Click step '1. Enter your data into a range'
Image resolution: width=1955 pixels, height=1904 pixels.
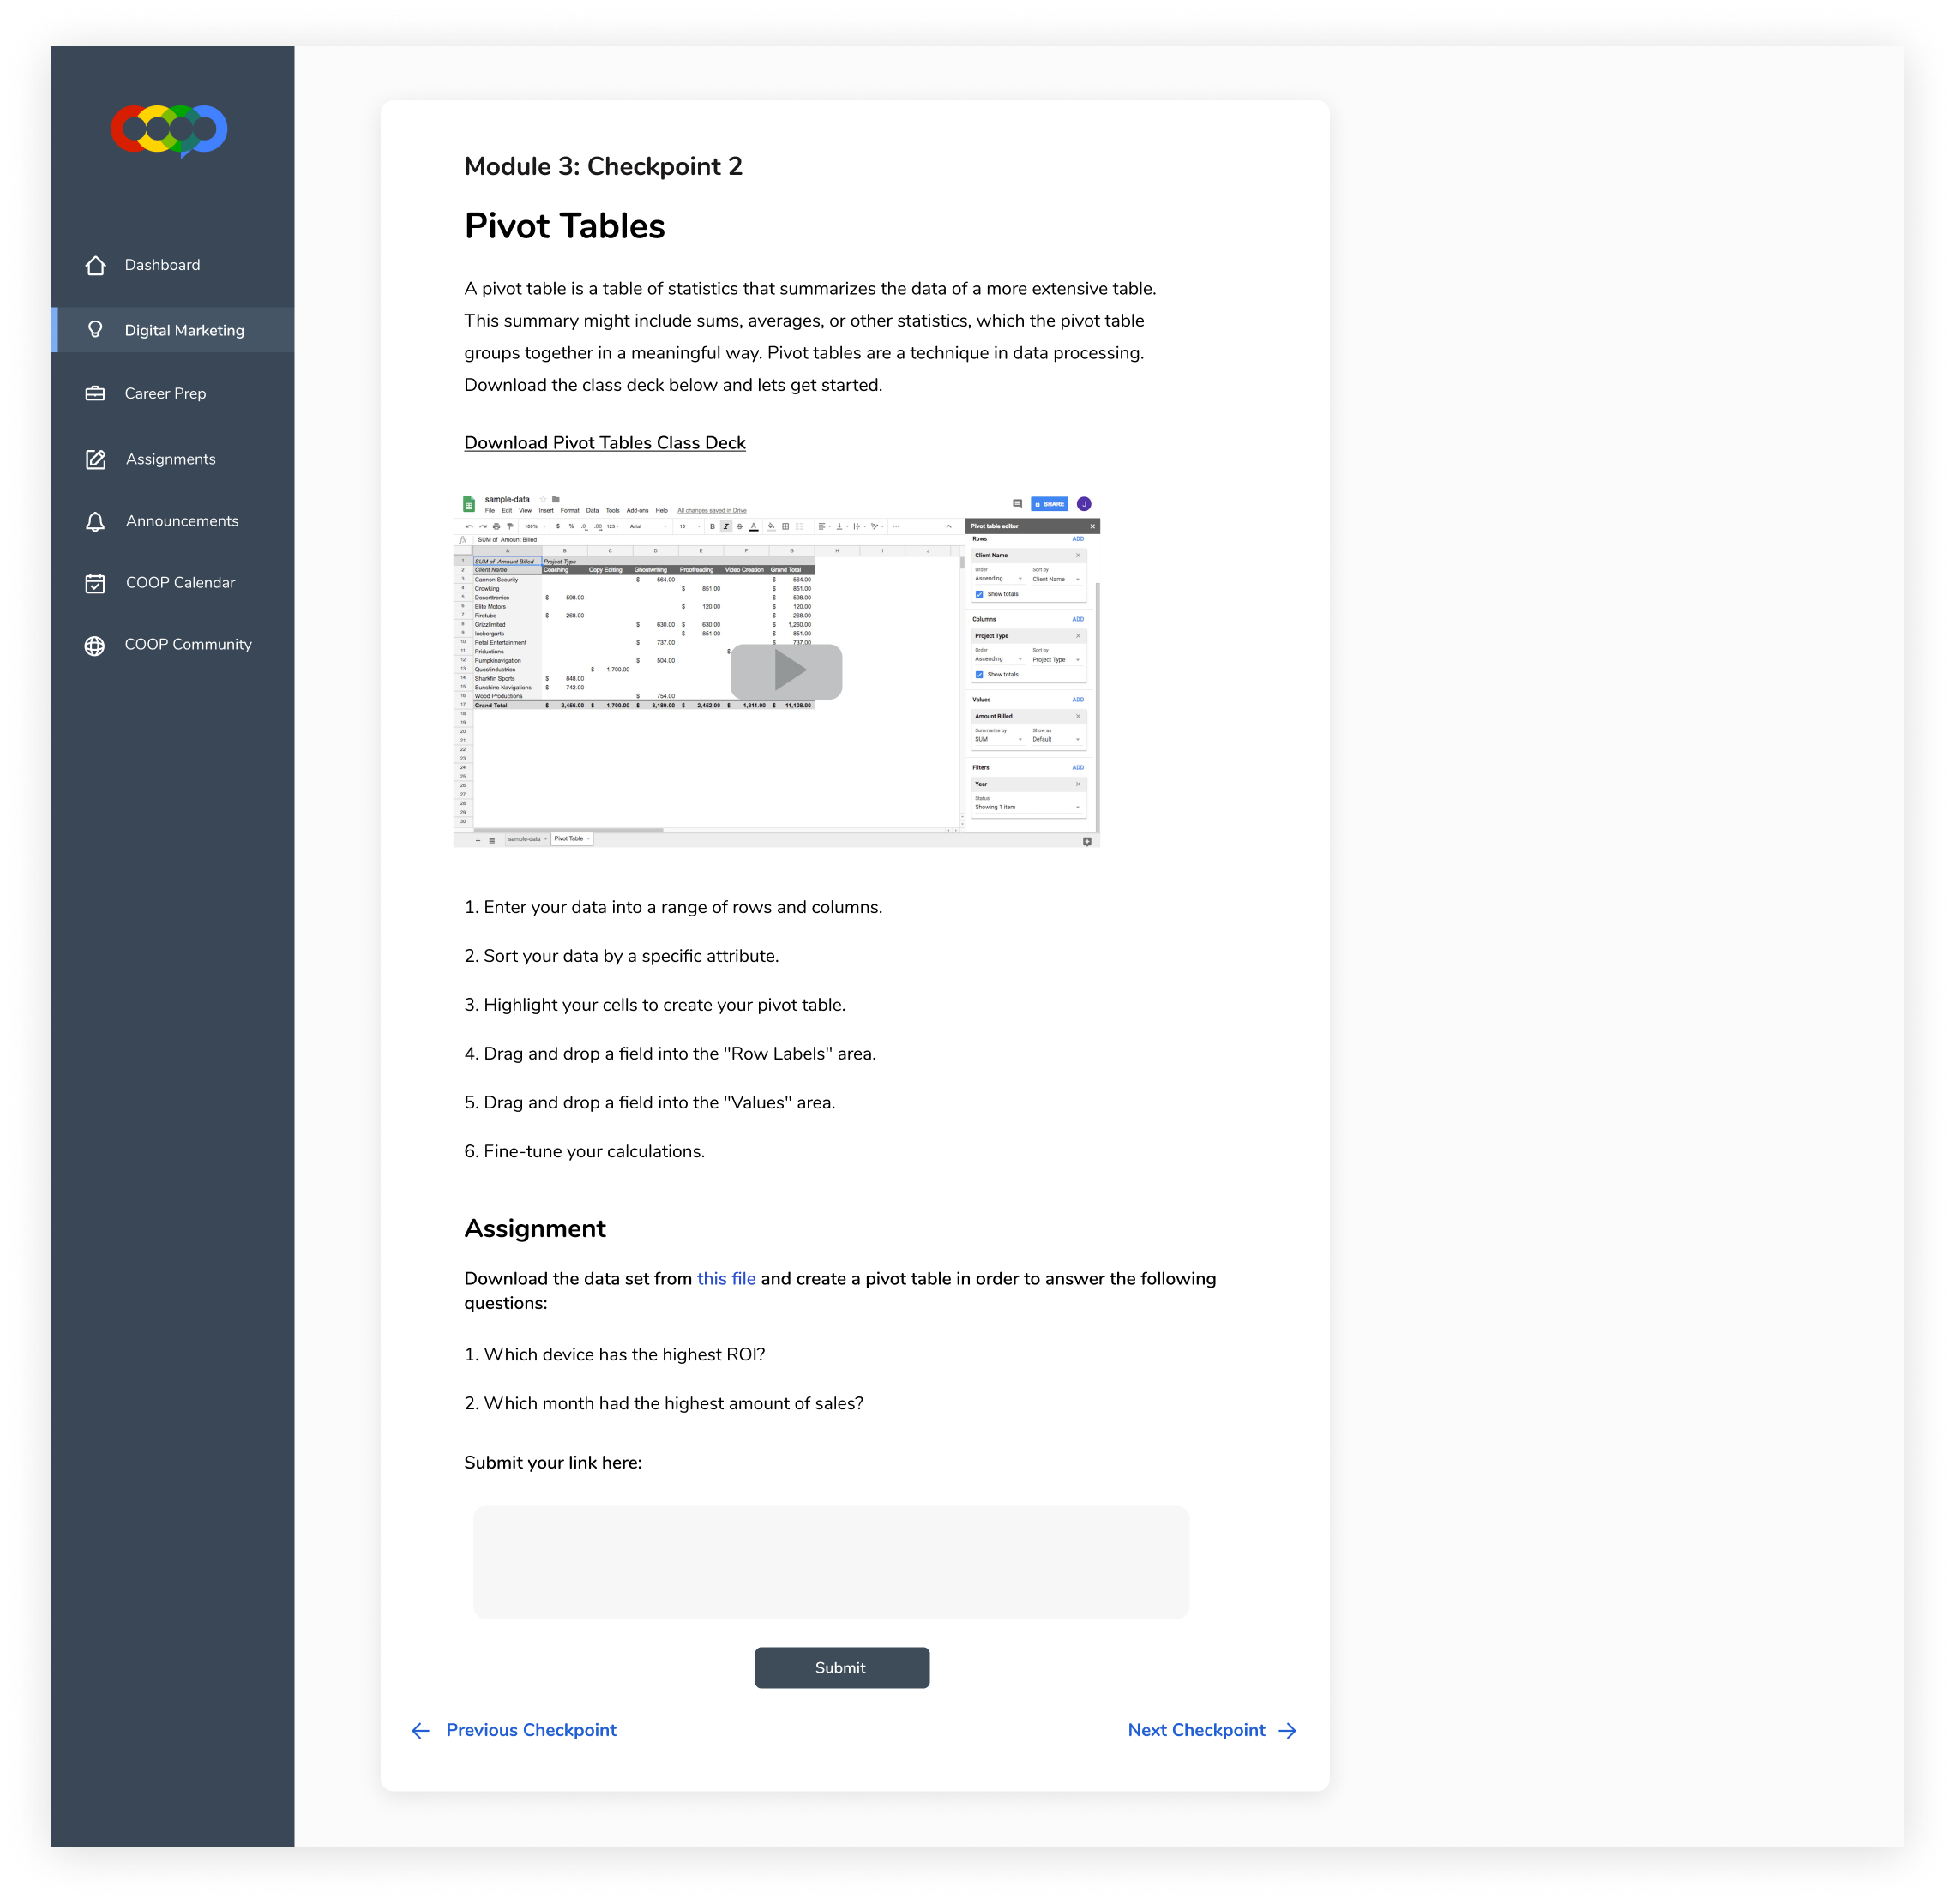point(673,907)
